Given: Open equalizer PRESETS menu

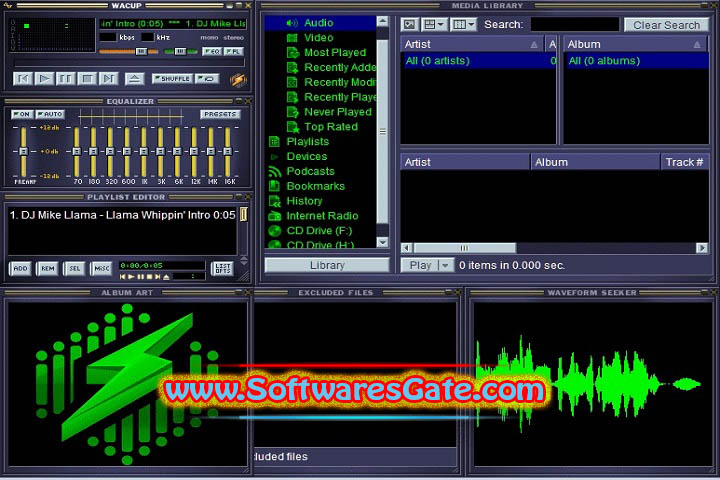Looking at the screenshot, I should pos(220,114).
